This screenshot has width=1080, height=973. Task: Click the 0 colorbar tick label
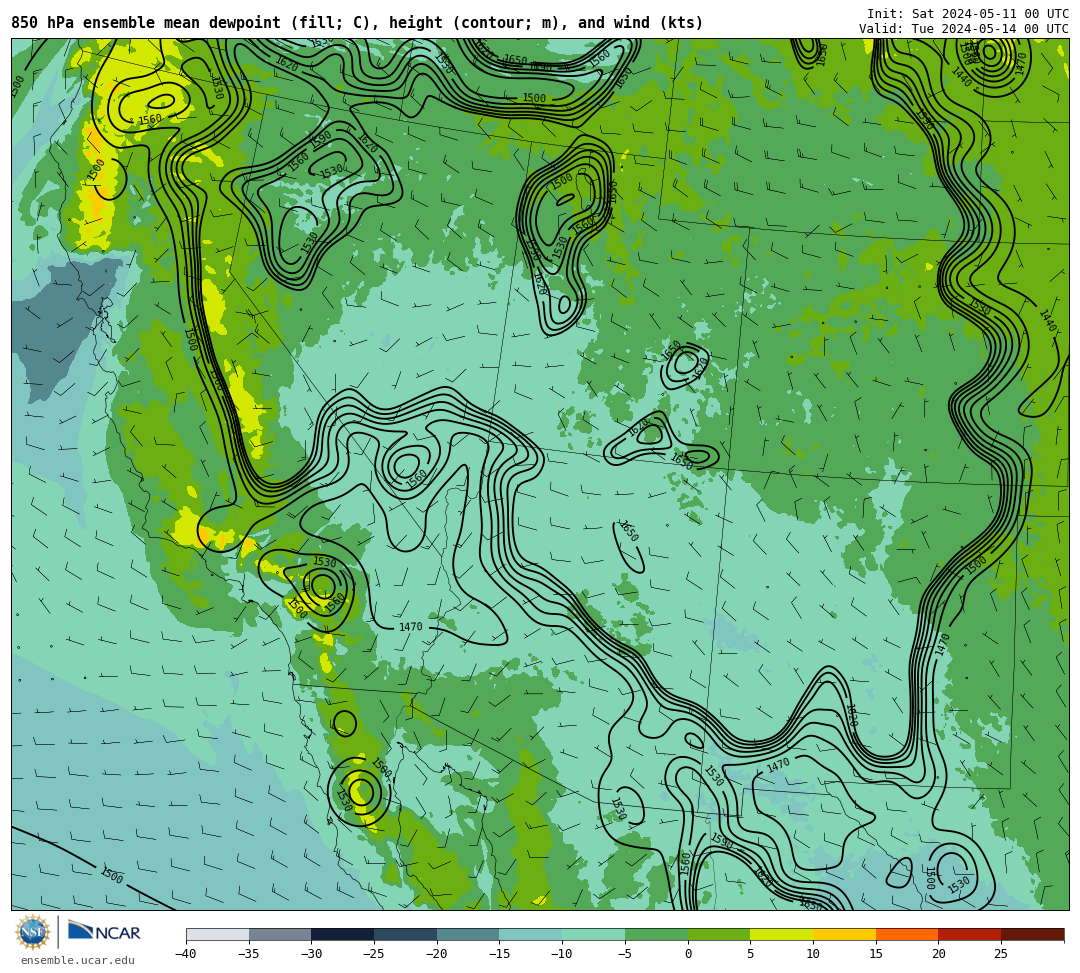tap(688, 954)
